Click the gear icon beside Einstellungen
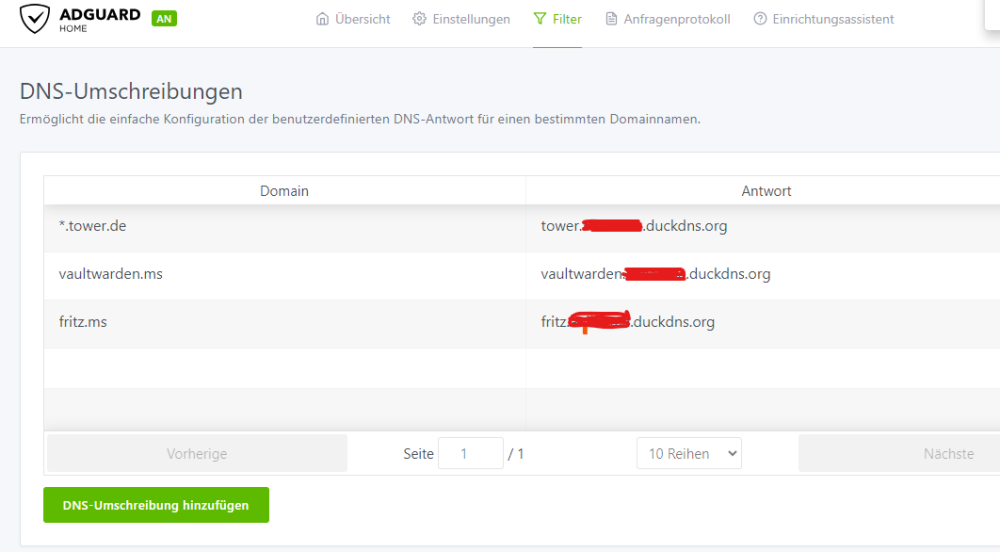The width and height of the screenshot is (1000, 552). (419, 19)
